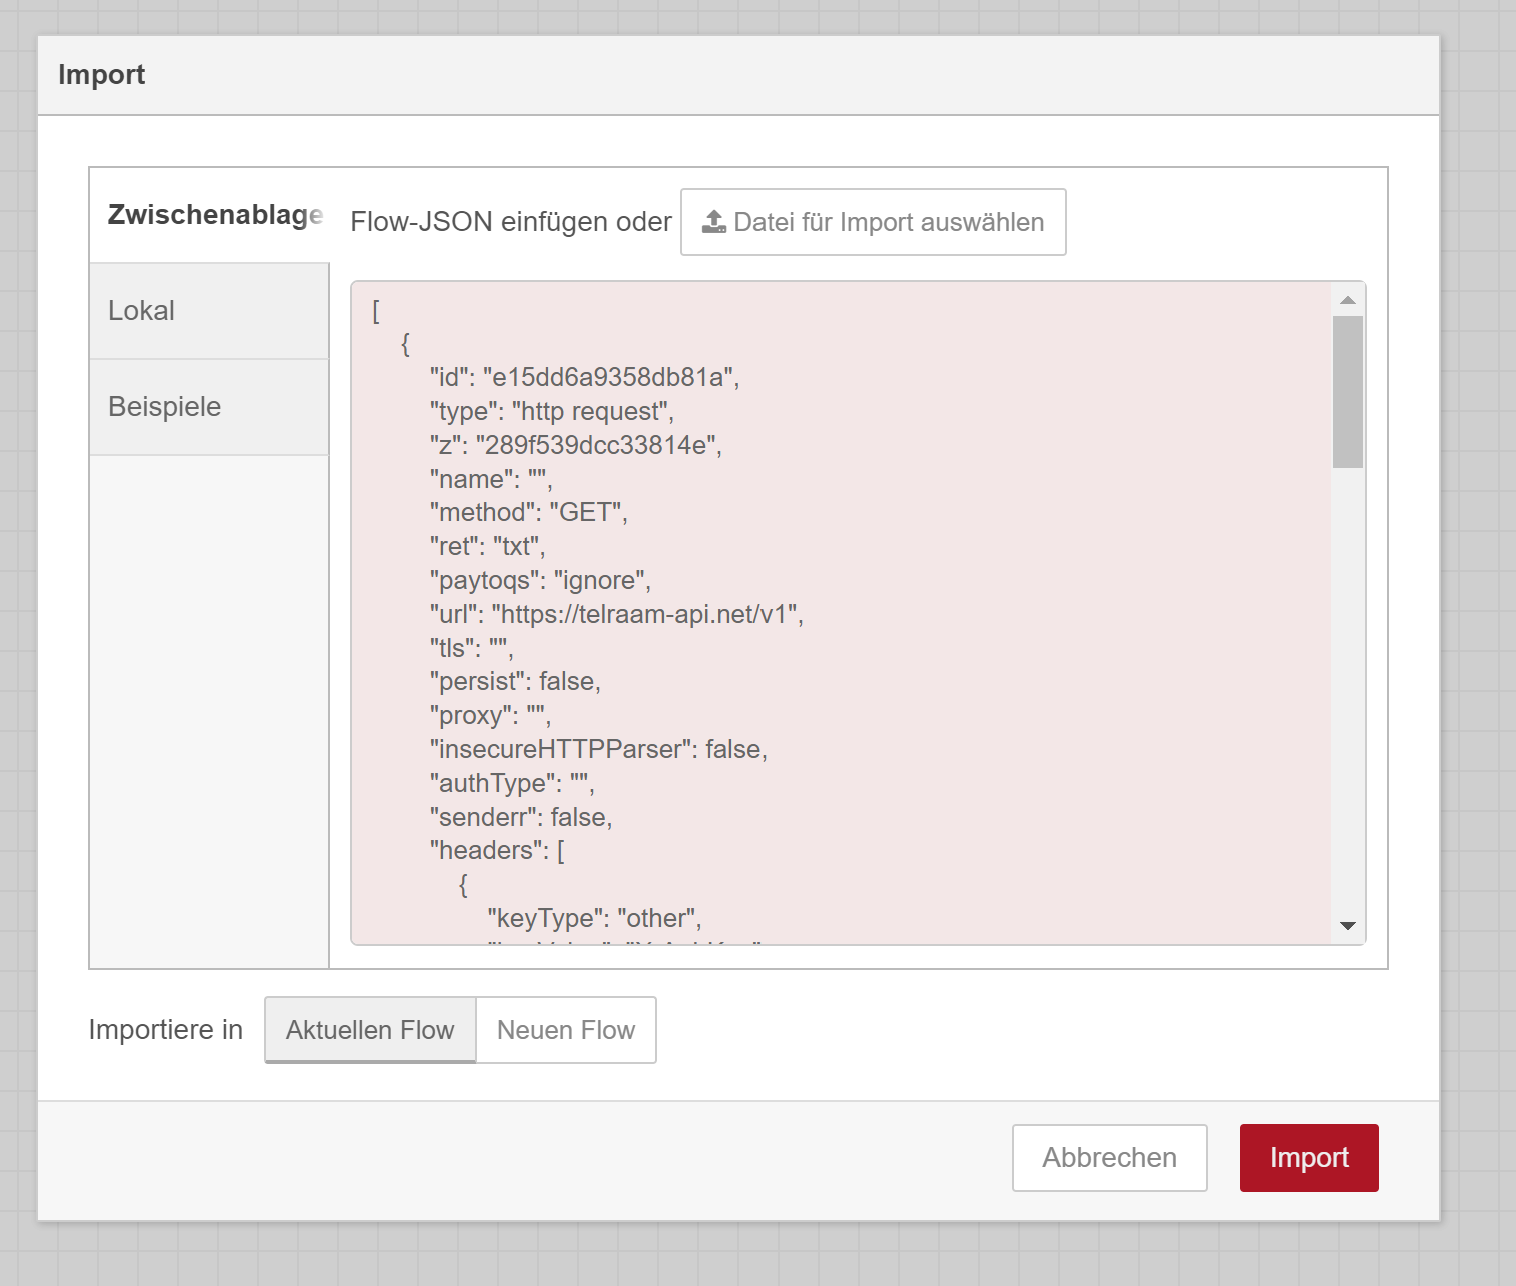Select the Aktuellen Flow import option

pos(370,1030)
